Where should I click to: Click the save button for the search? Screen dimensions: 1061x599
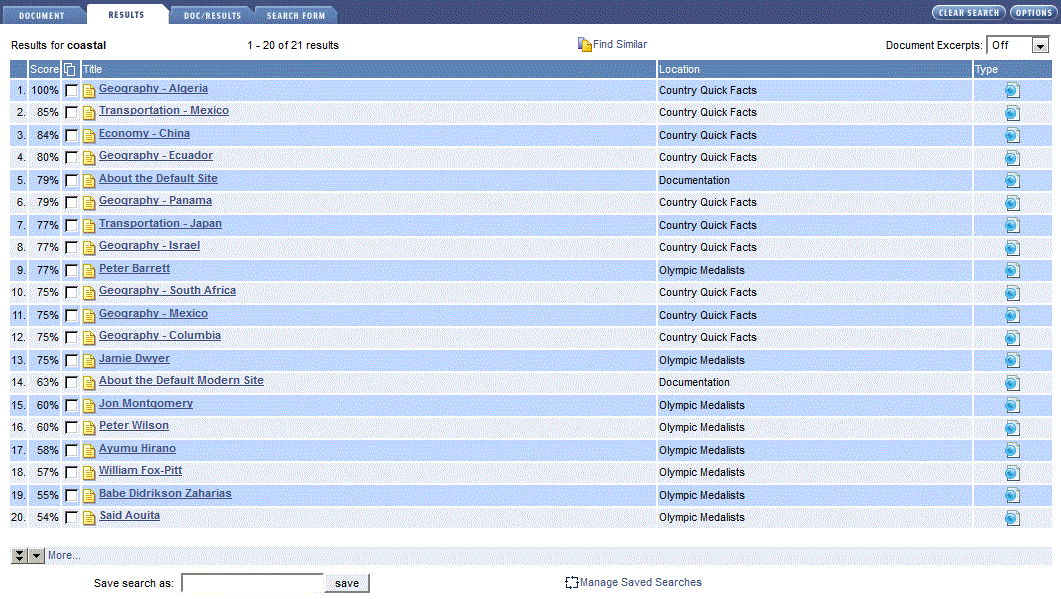pos(347,583)
